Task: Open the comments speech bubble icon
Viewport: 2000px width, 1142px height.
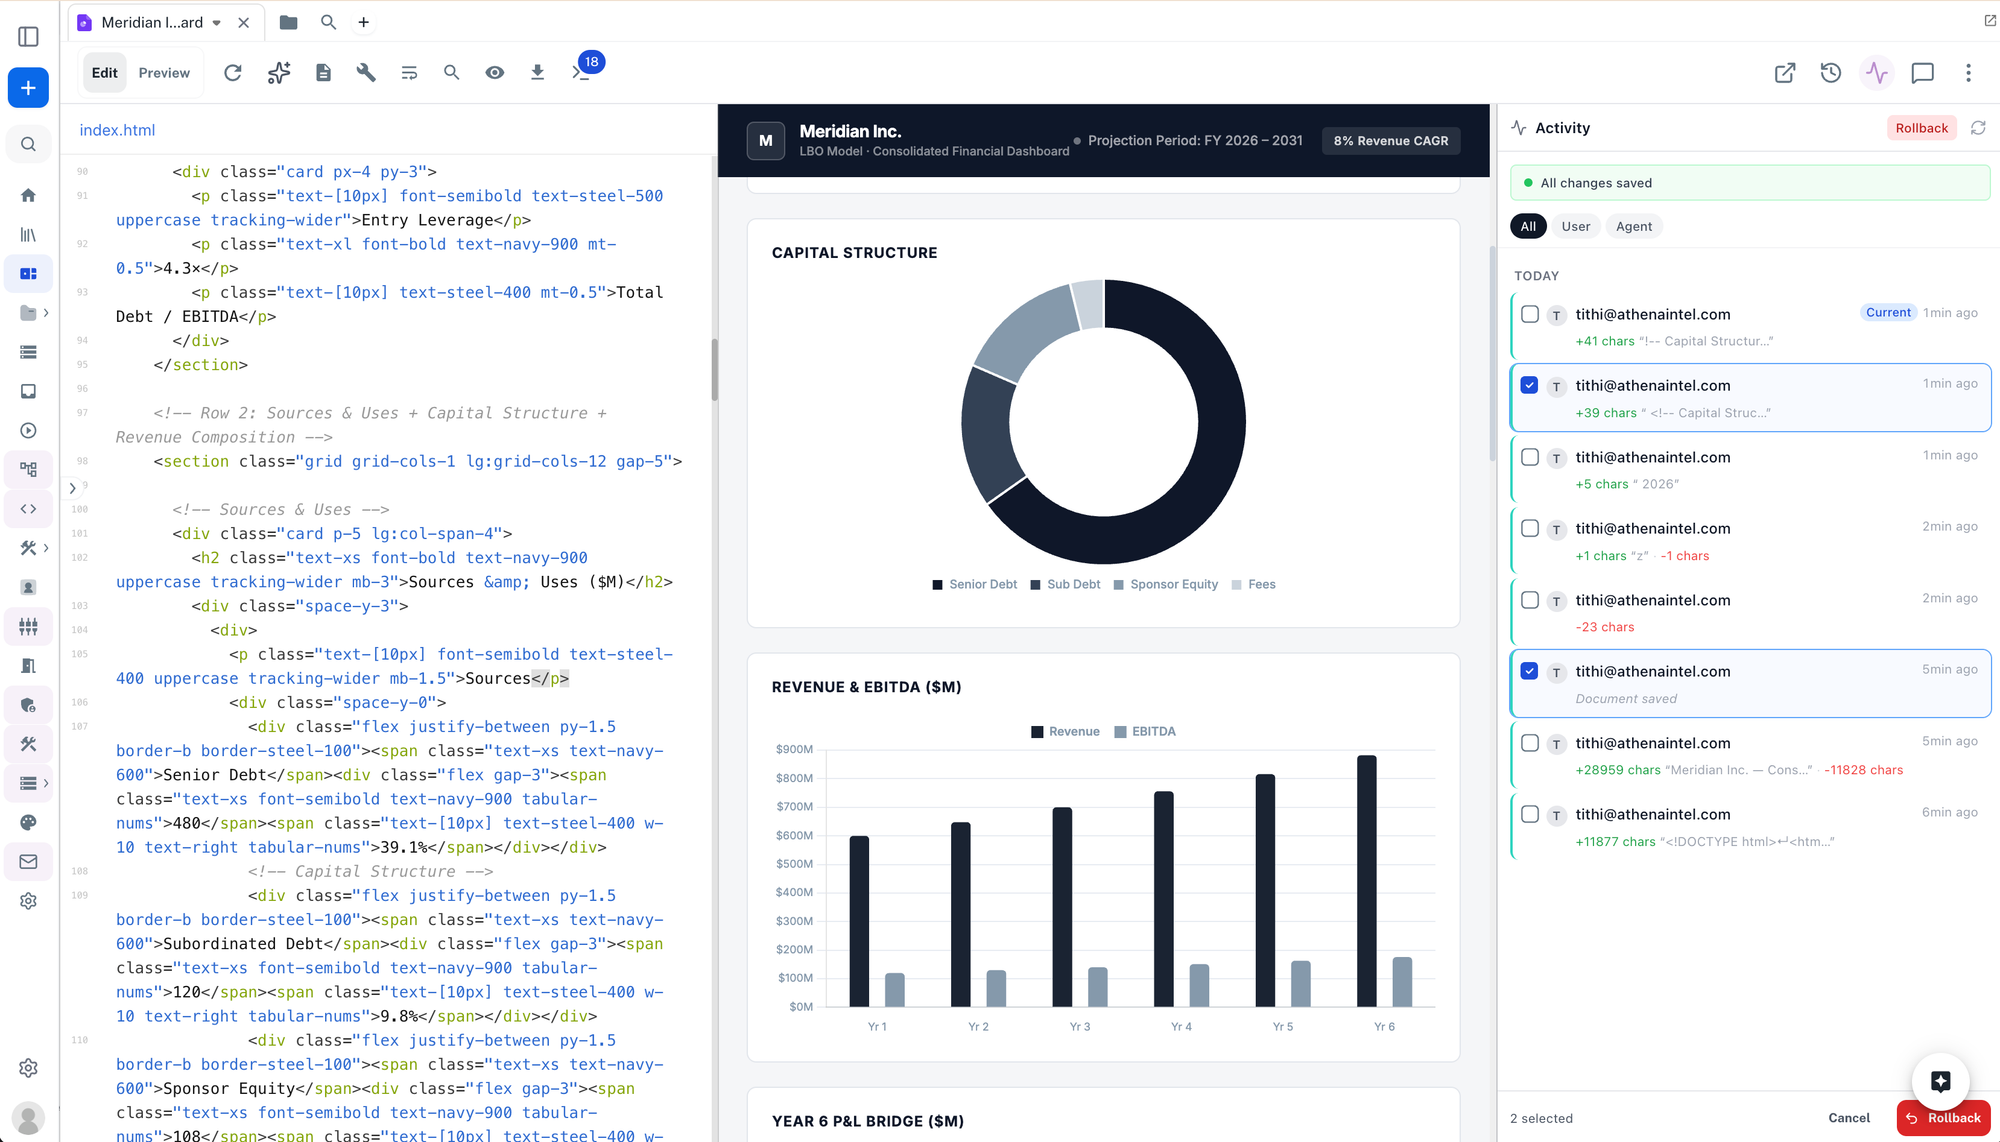Action: coord(1922,72)
